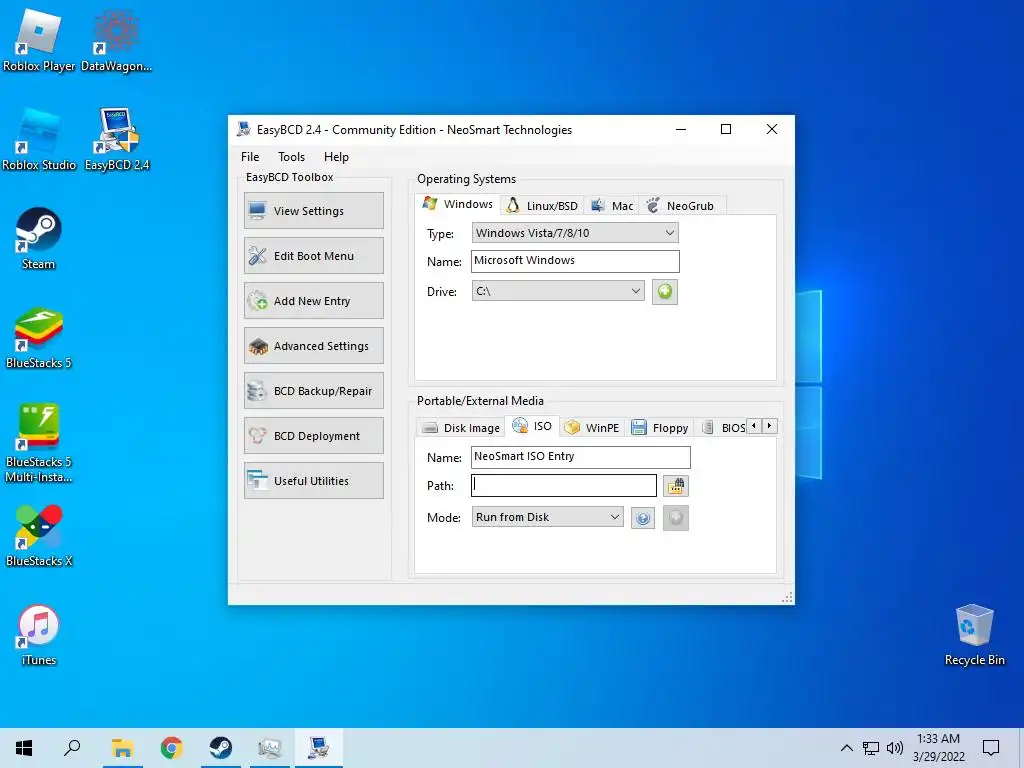Click the NeoSmart ISO Entry name field
Screen dimensions: 1024x768
(581, 457)
